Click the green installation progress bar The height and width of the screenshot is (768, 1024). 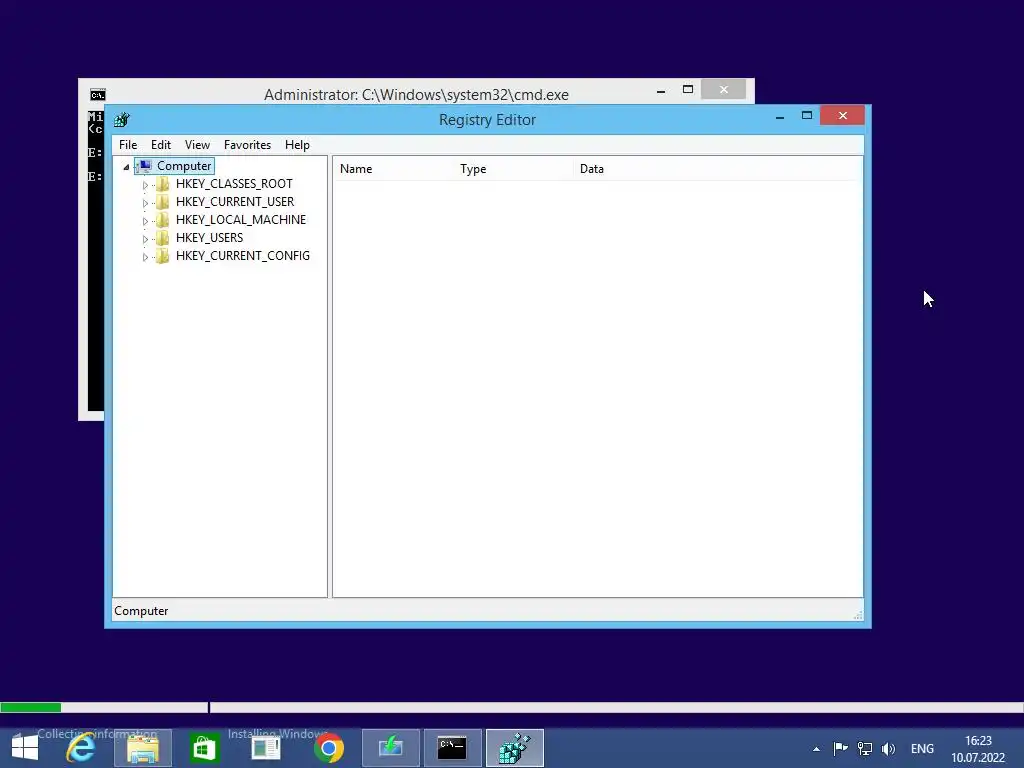click(x=31, y=707)
